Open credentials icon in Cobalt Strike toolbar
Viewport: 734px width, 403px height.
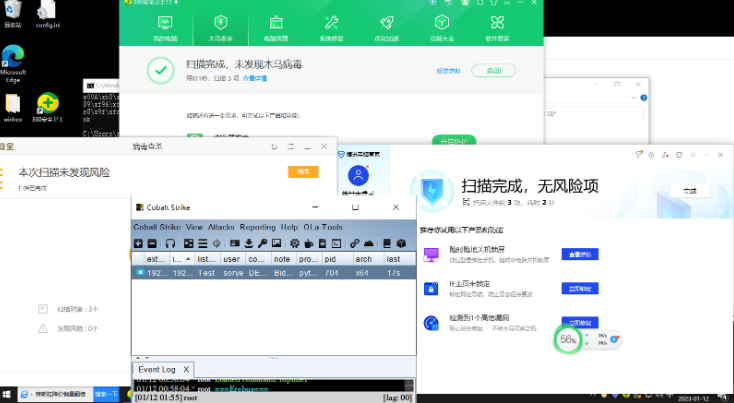235,243
